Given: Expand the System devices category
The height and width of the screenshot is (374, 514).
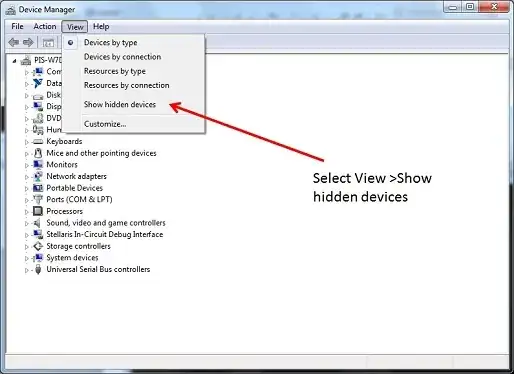Looking at the screenshot, I should pyautogui.click(x=27, y=258).
